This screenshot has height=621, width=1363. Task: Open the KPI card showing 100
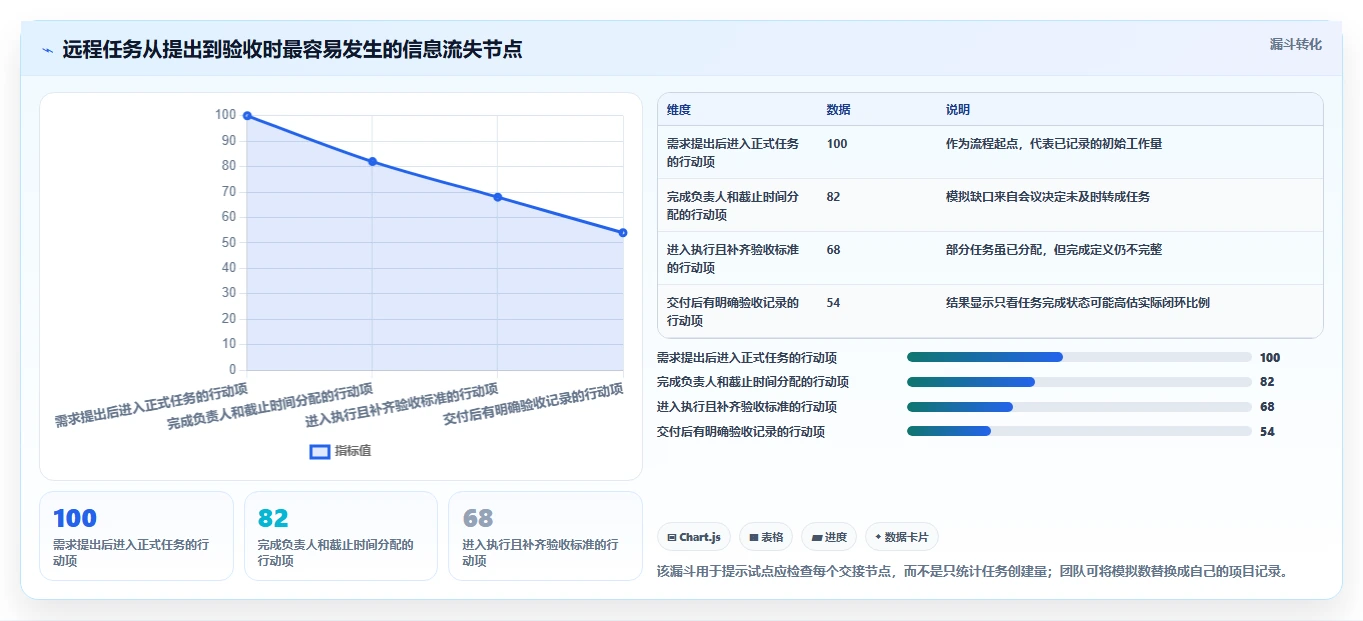(x=136, y=536)
